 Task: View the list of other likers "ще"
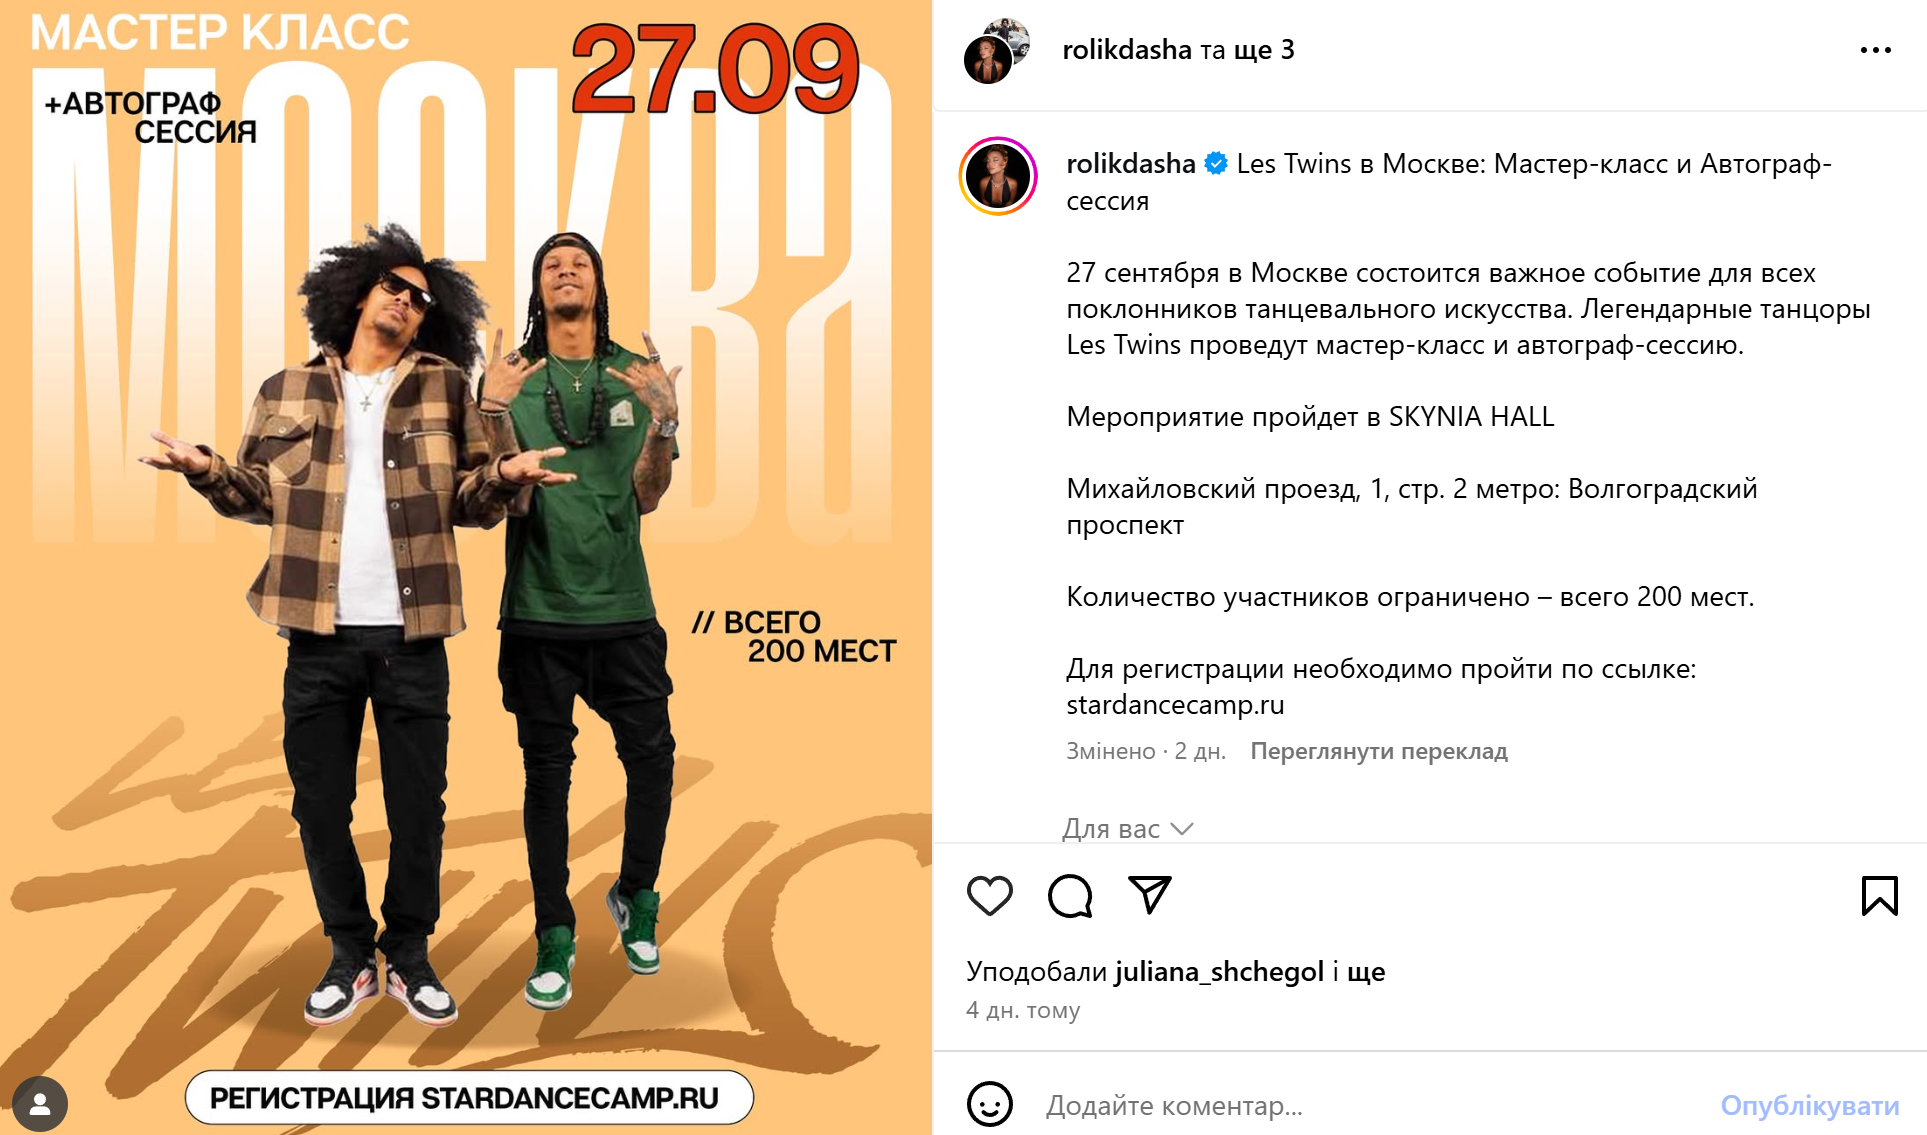point(1366,972)
